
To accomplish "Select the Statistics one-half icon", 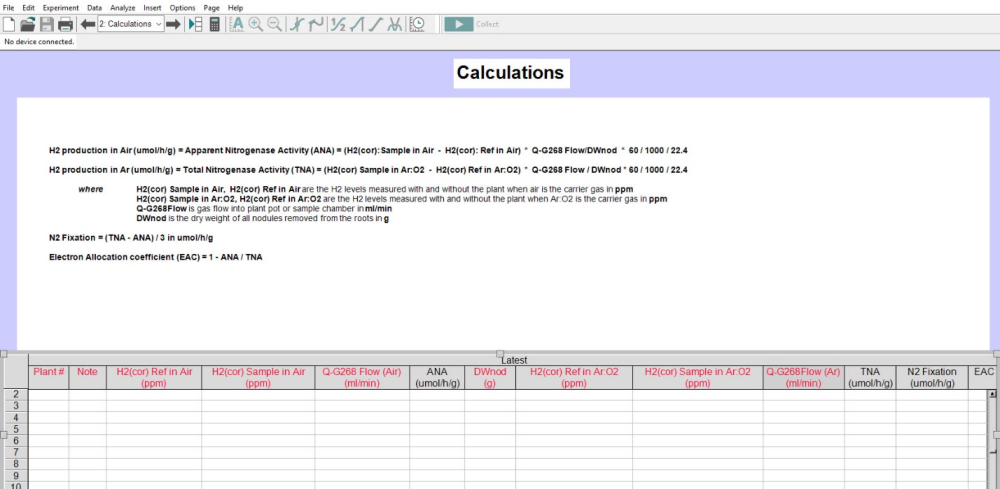I will [338, 24].
